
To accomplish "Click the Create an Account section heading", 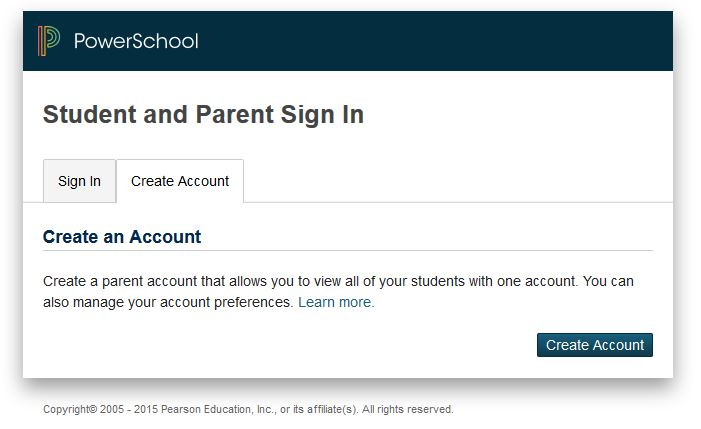I will point(122,237).
